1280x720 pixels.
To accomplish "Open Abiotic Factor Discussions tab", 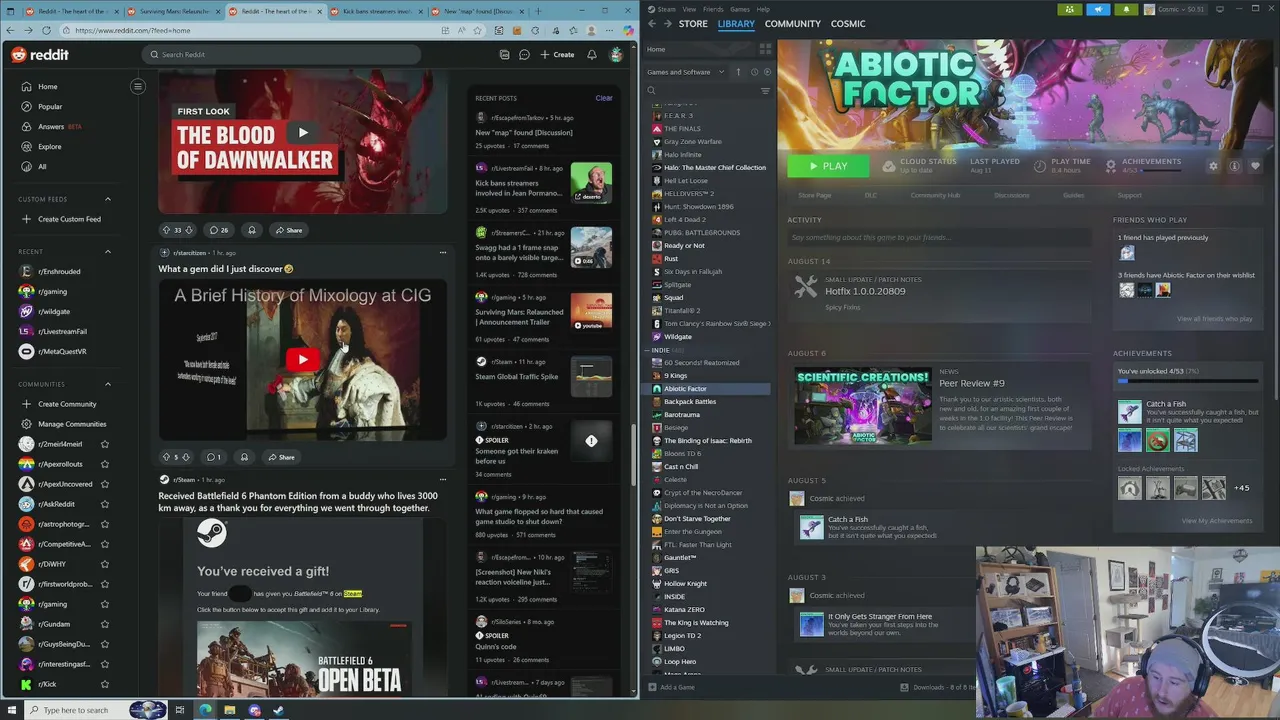I will (x=1012, y=195).
